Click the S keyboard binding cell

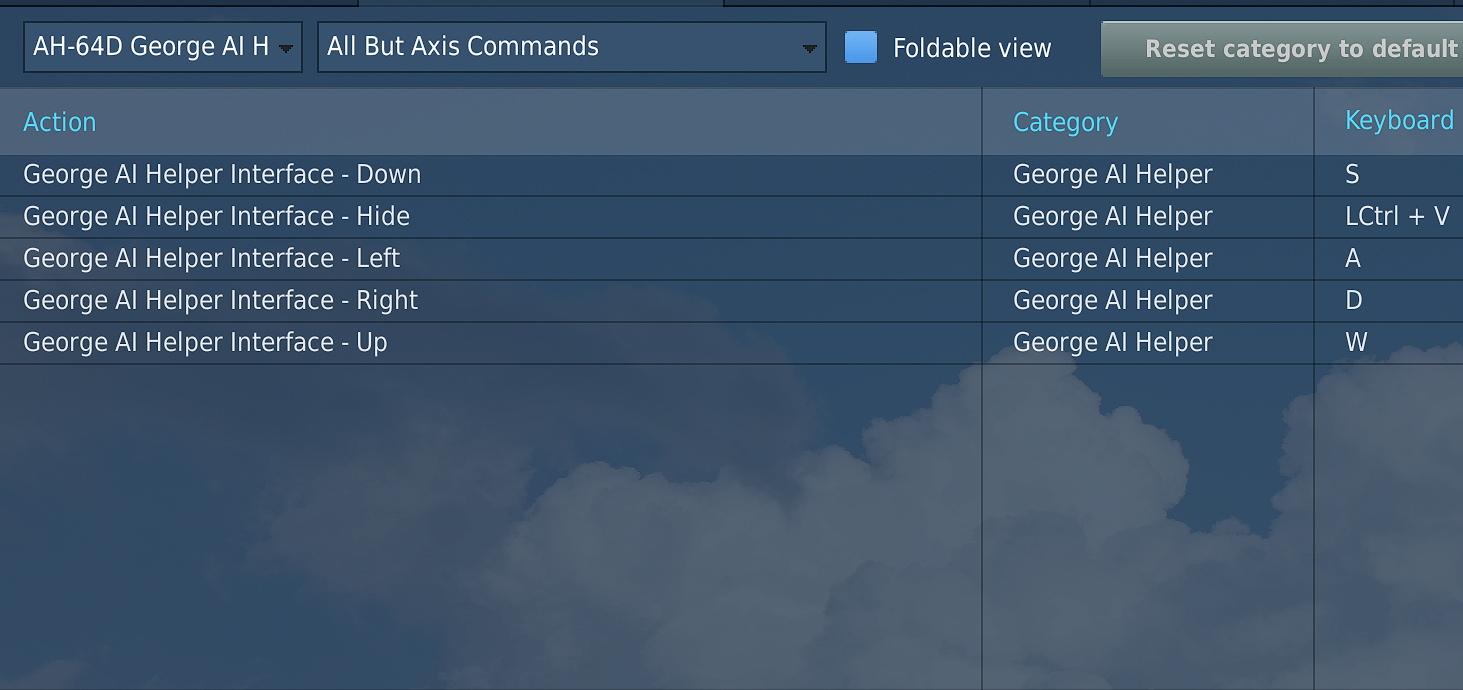click(1389, 175)
